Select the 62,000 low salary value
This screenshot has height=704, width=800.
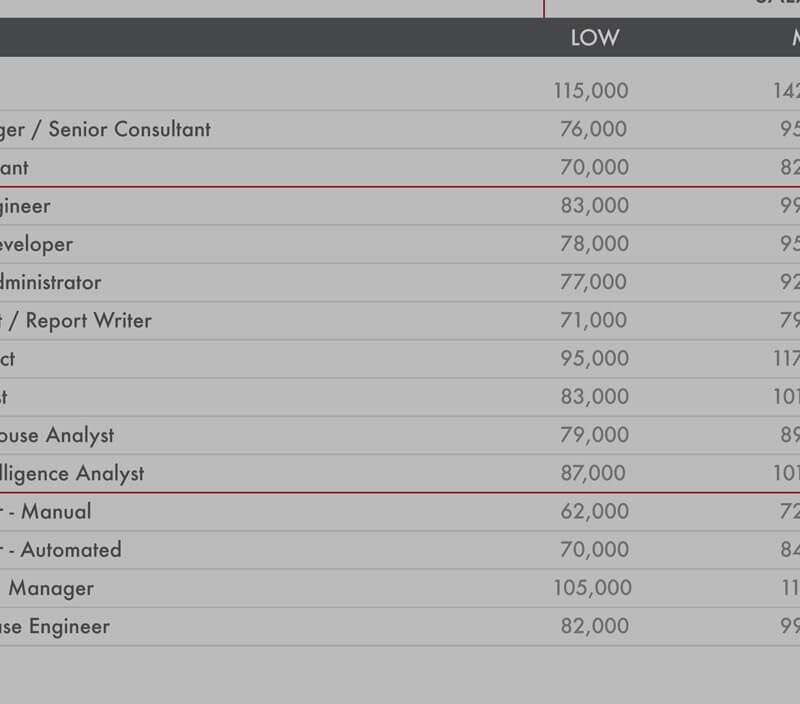coord(594,512)
